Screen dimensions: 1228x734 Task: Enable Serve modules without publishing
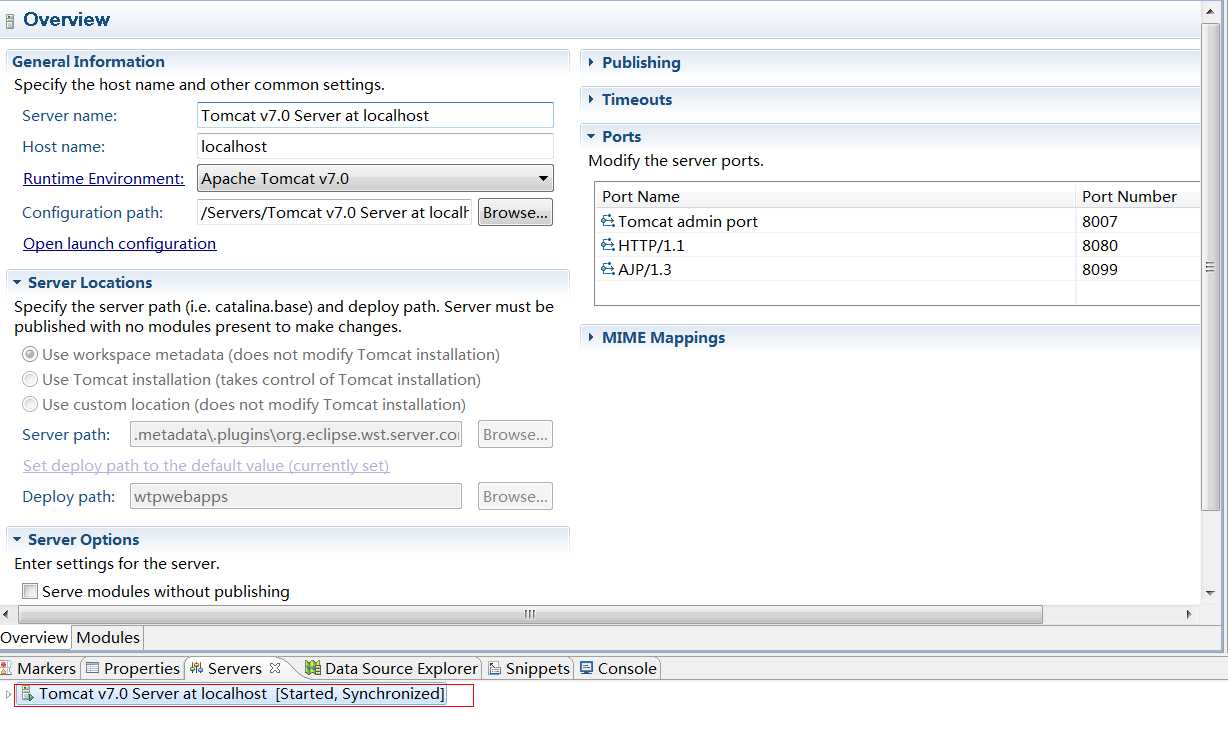(x=30, y=591)
